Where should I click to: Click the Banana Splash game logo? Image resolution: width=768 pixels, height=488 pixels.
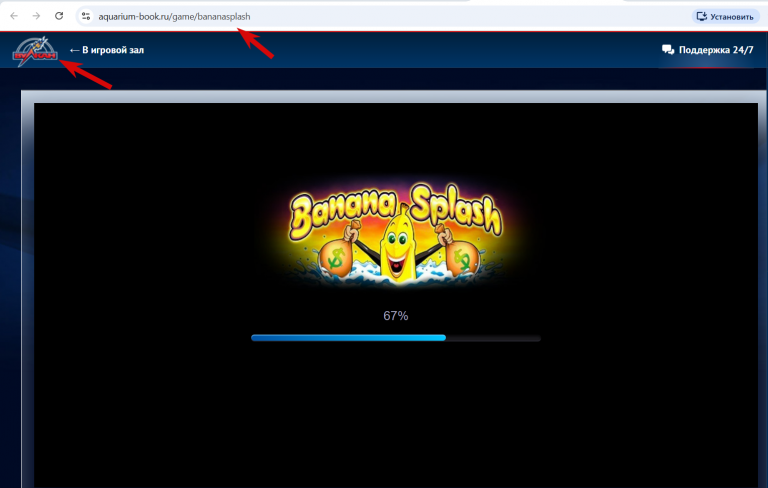tap(396, 234)
